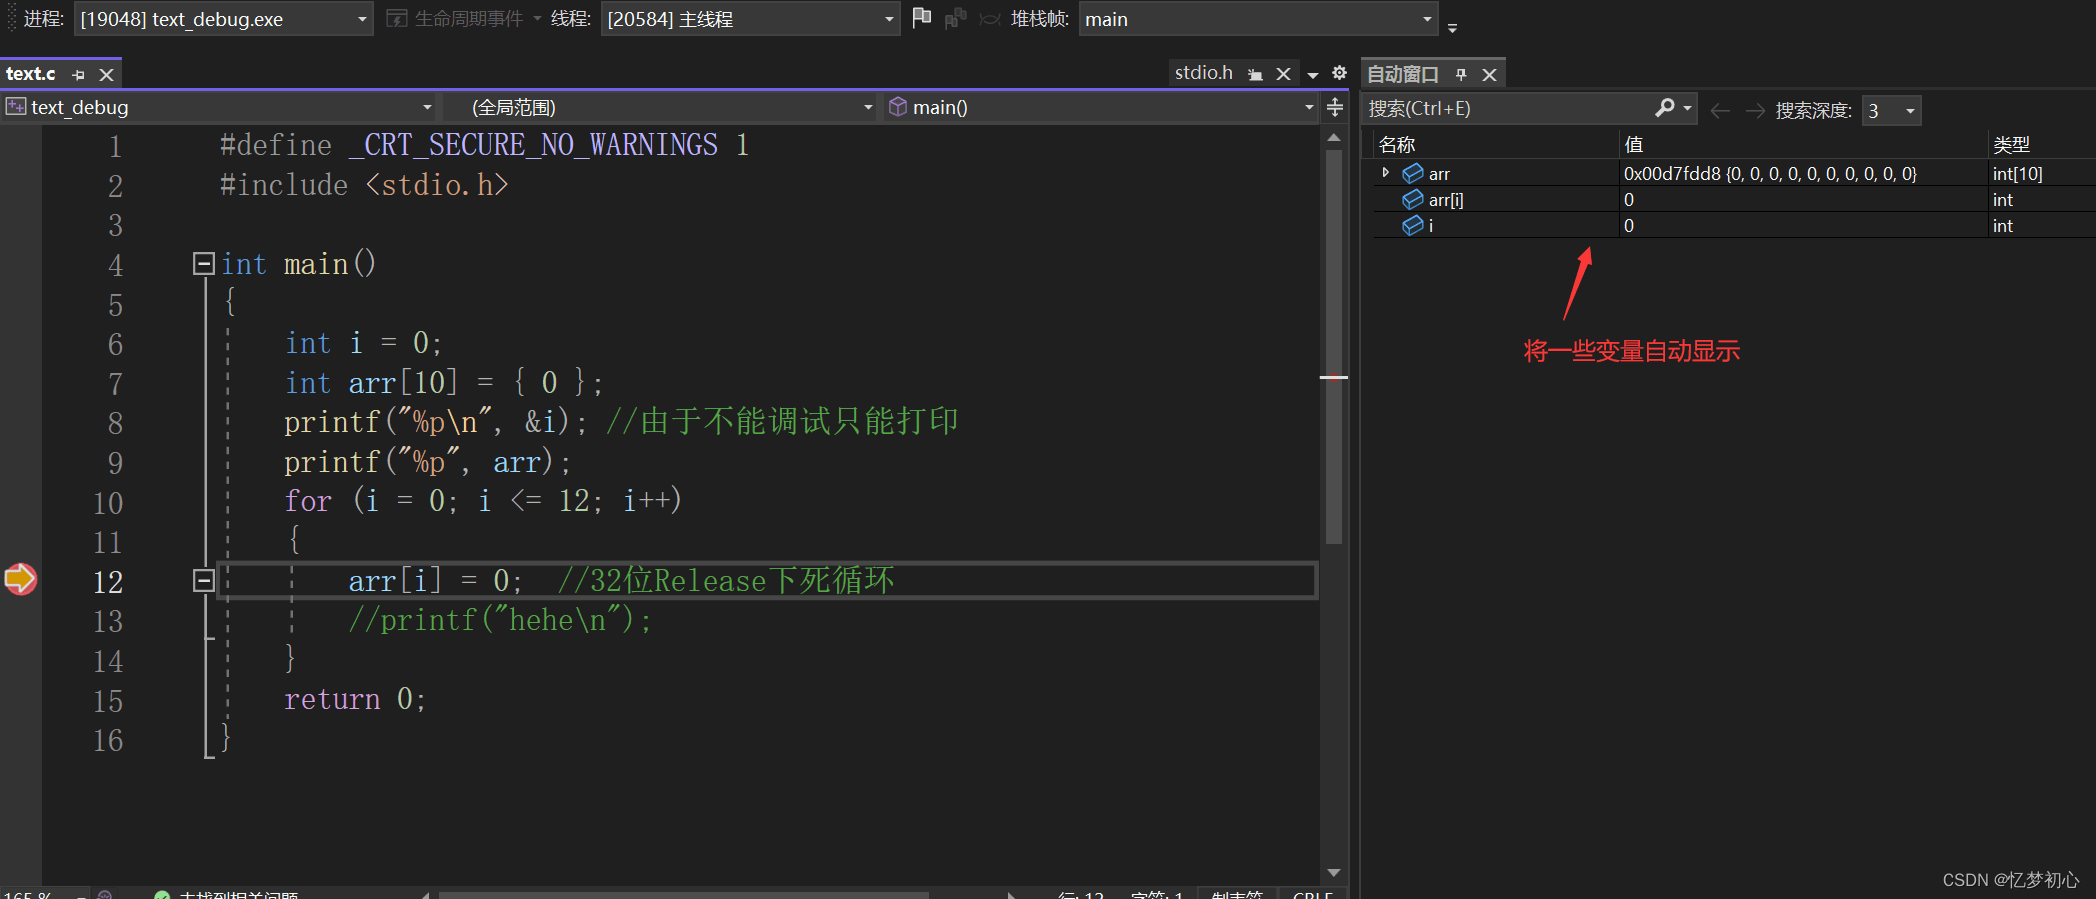Click the split editor window icon

1335,107
